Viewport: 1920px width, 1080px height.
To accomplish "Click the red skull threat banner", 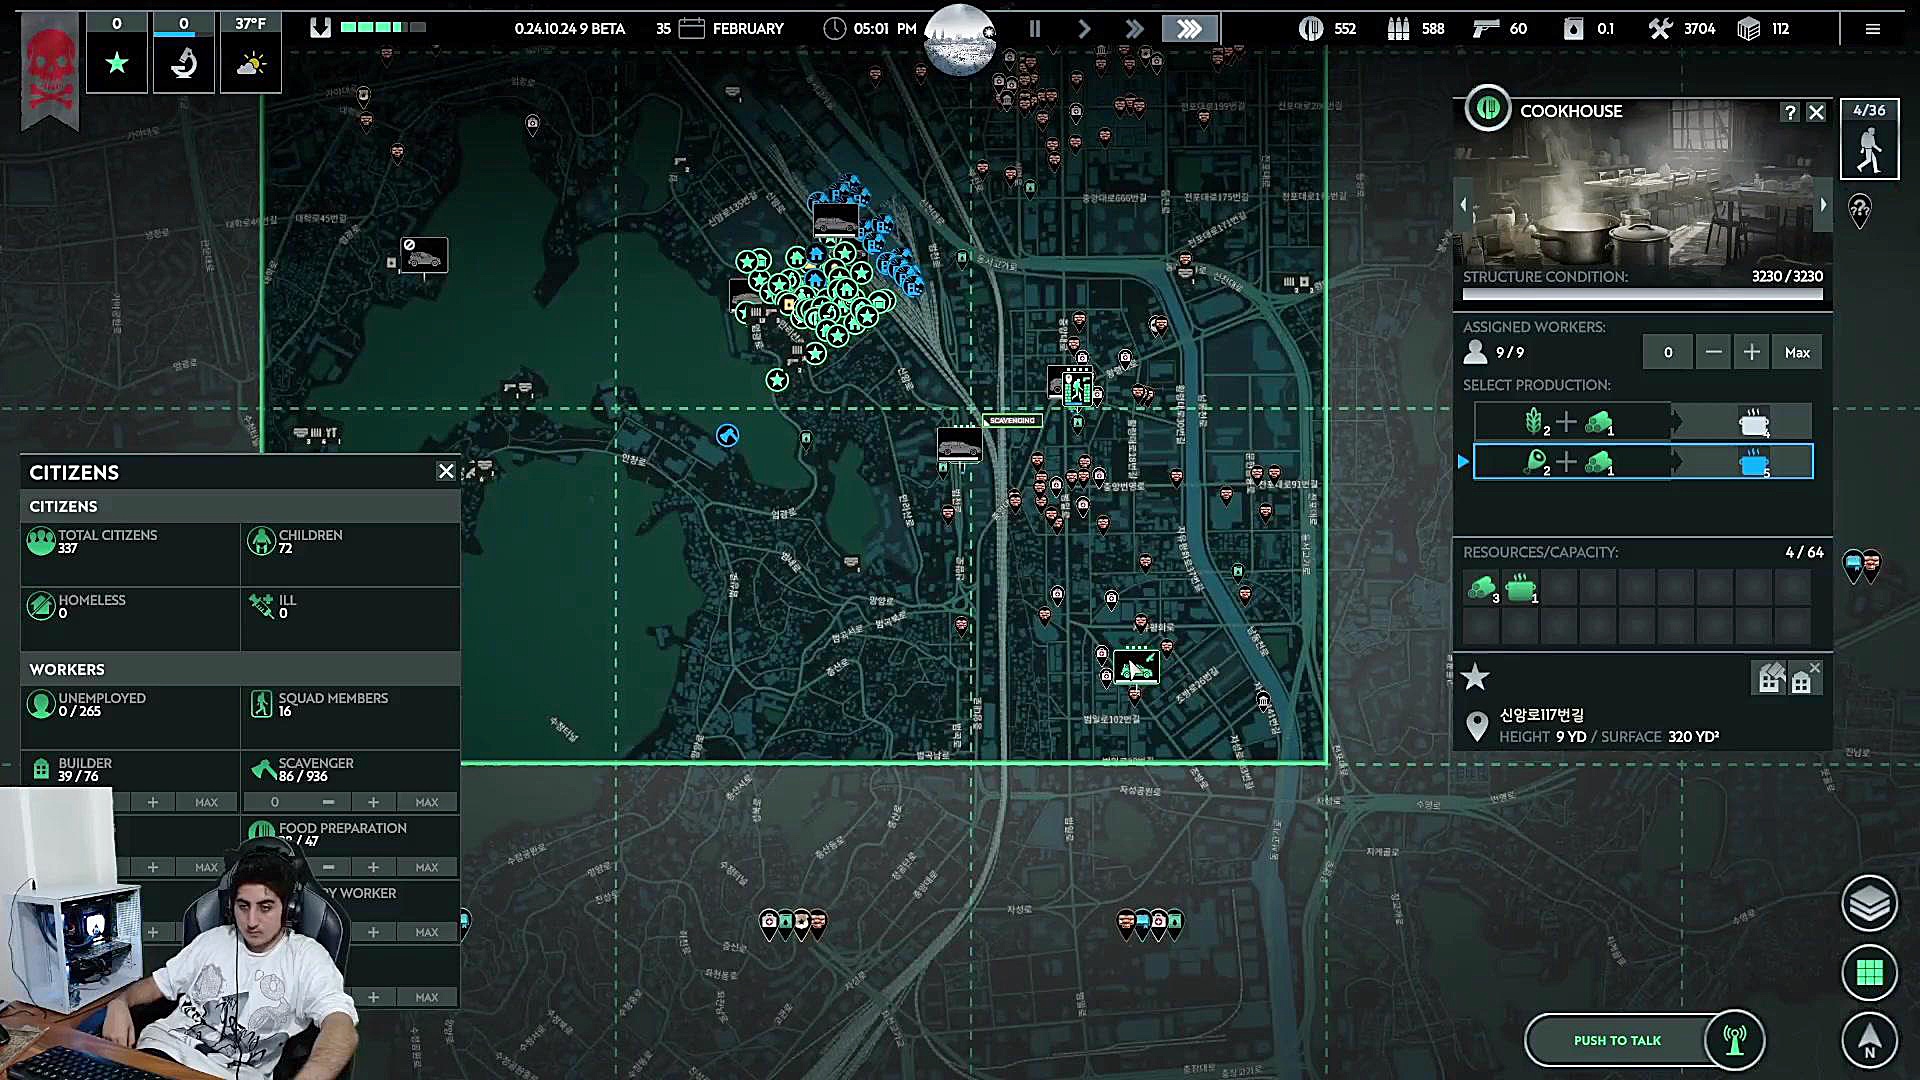I will pyautogui.click(x=50, y=70).
